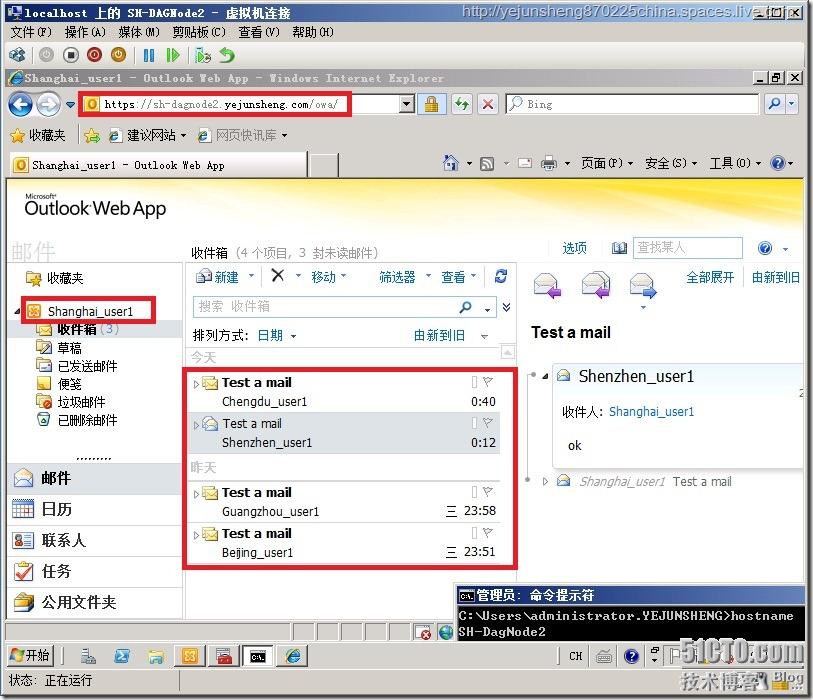
Task: Click the VM Turn Off stop button
Action: point(71,54)
